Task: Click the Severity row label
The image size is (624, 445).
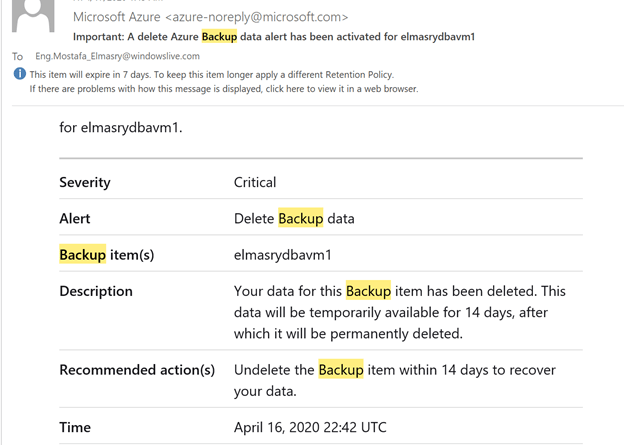Action: [85, 183]
